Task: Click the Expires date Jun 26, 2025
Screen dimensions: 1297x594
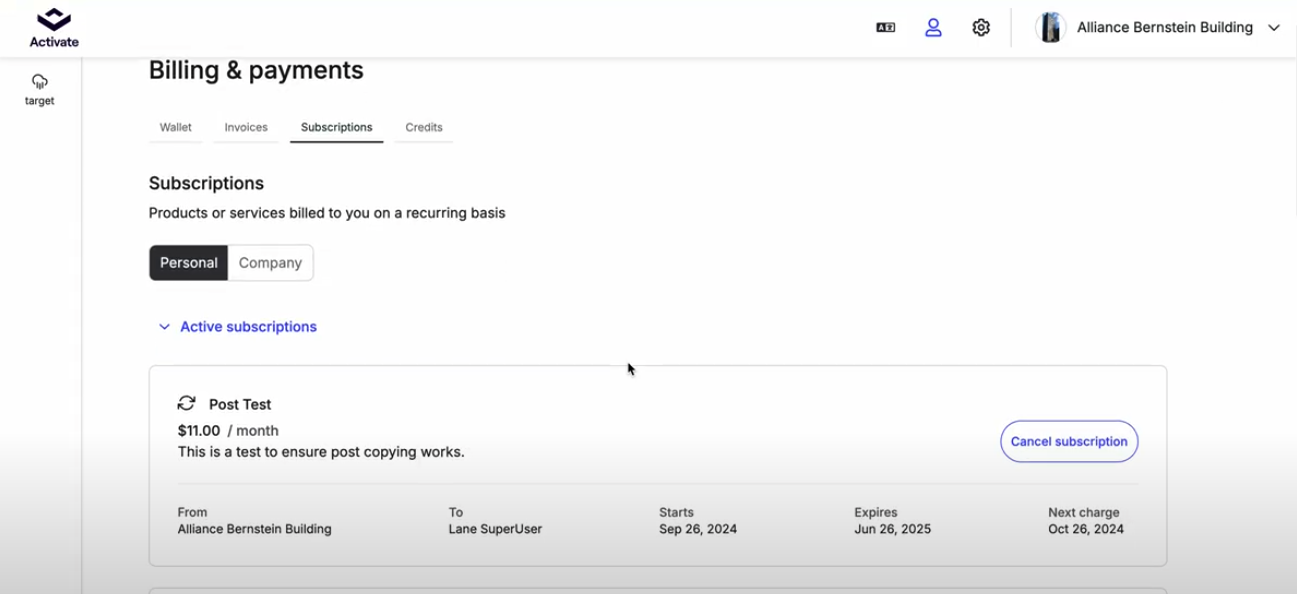Action: 892,529
